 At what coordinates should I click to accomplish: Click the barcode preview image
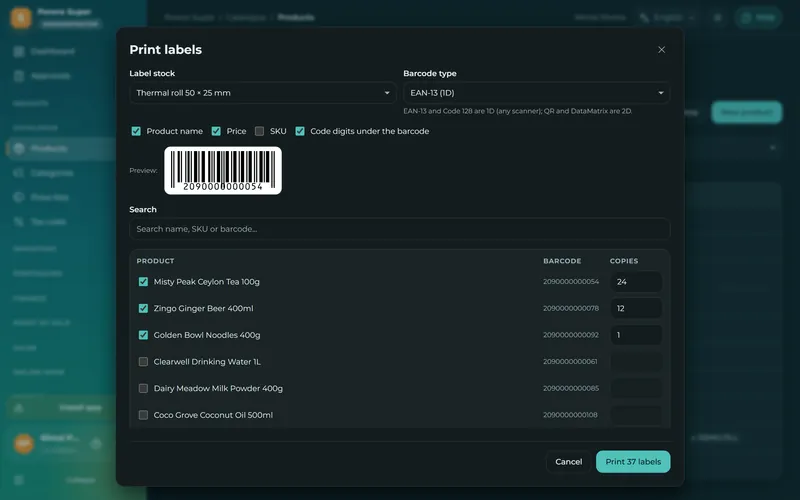[x=223, y=170]
